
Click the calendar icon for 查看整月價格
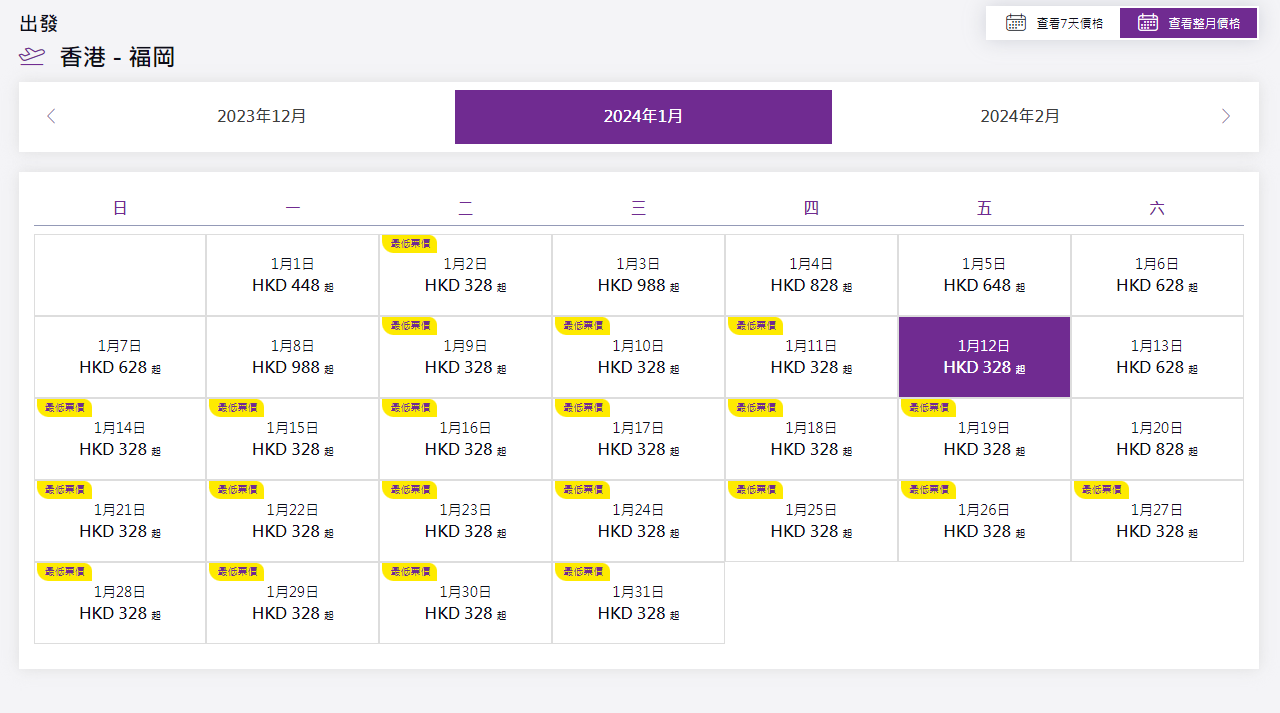click(1148, 23)
